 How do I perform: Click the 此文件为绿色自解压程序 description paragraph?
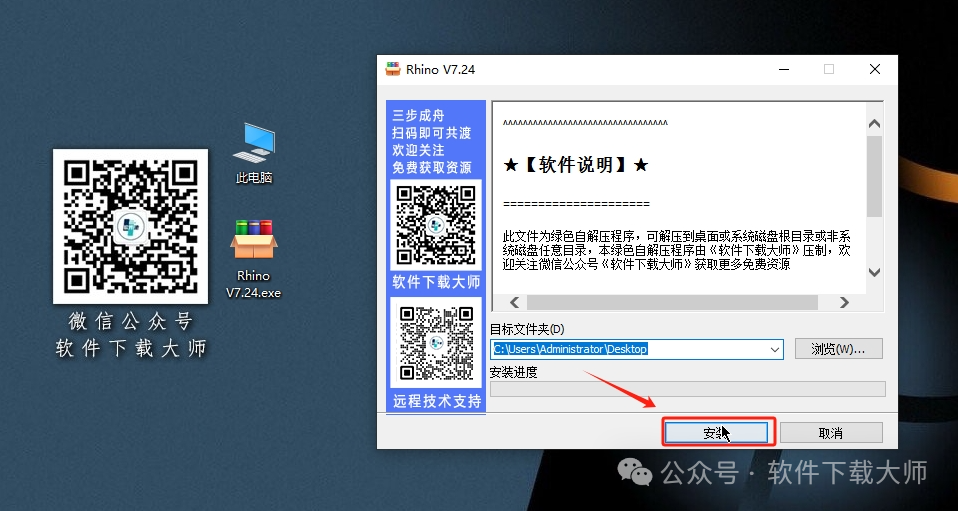[x=676, y=251]
